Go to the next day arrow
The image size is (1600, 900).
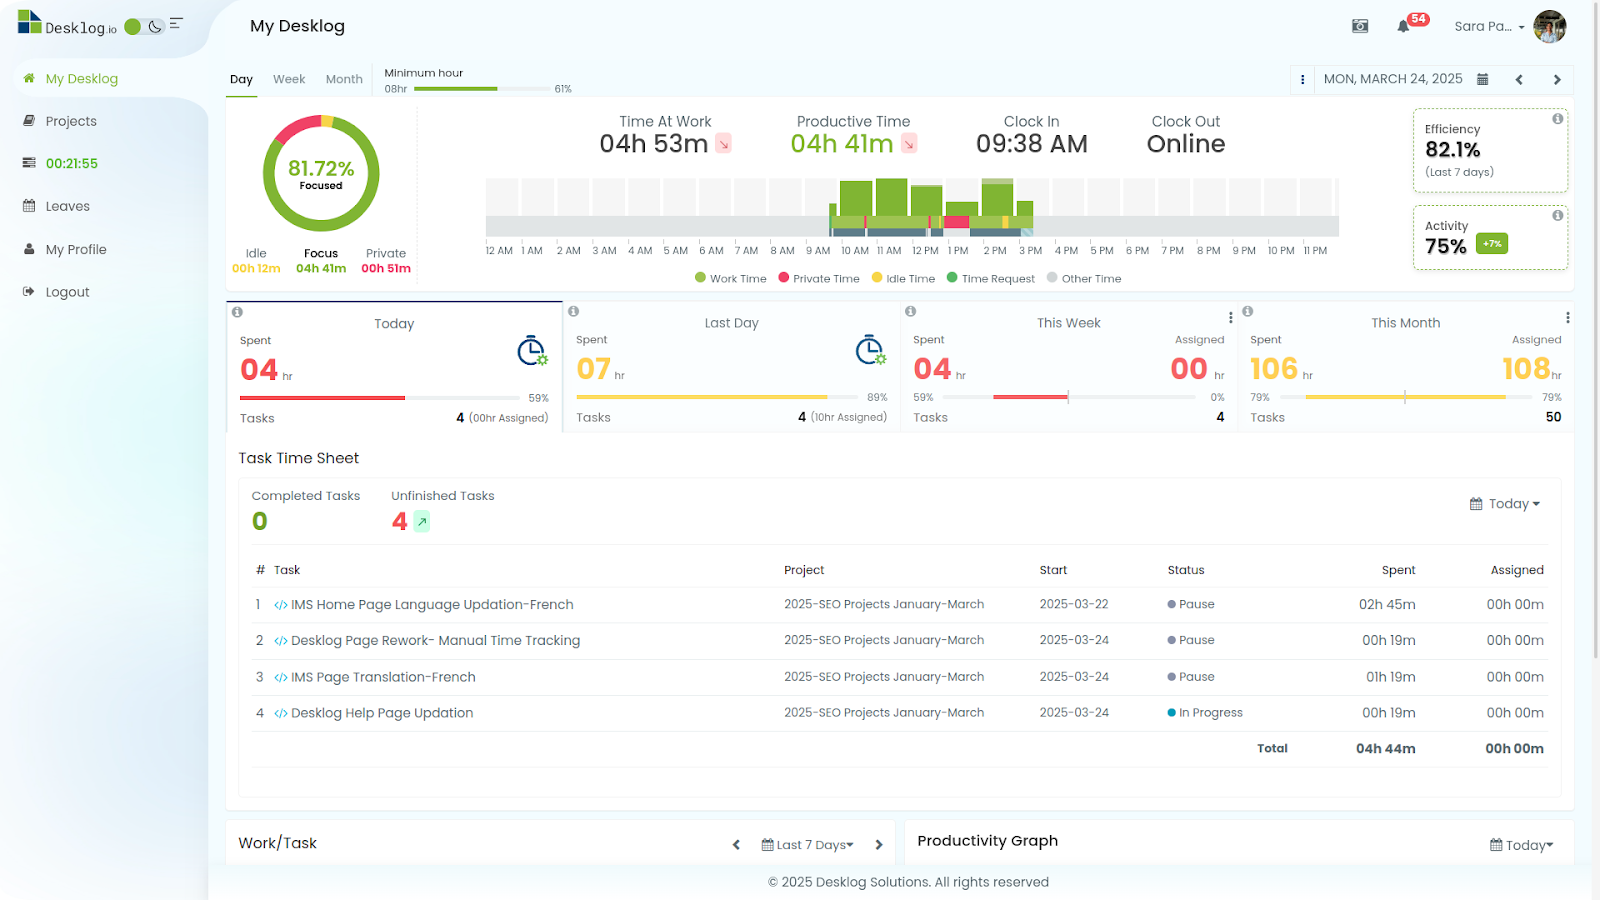1557,80
